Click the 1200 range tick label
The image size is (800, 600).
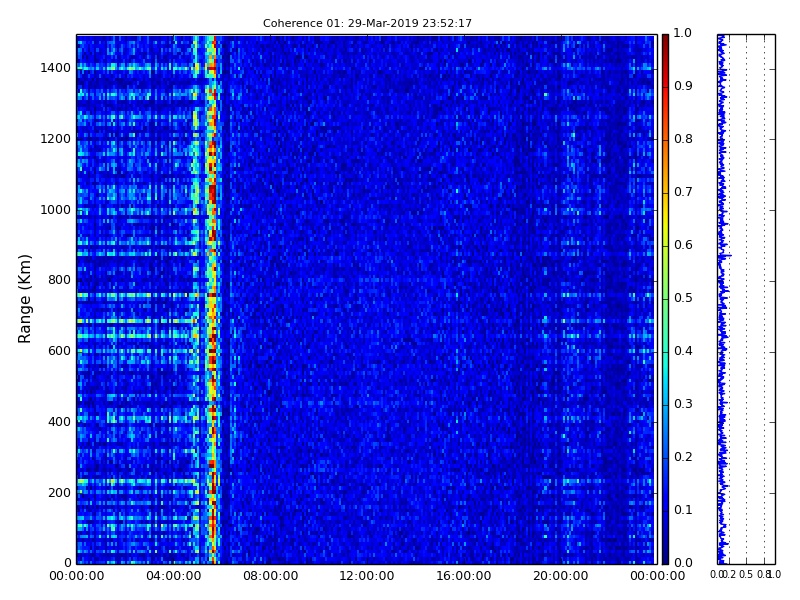(56, 139)
